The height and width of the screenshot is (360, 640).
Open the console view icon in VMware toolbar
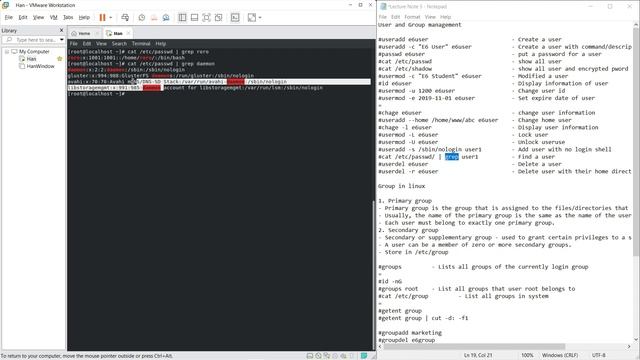click(235, 18)
